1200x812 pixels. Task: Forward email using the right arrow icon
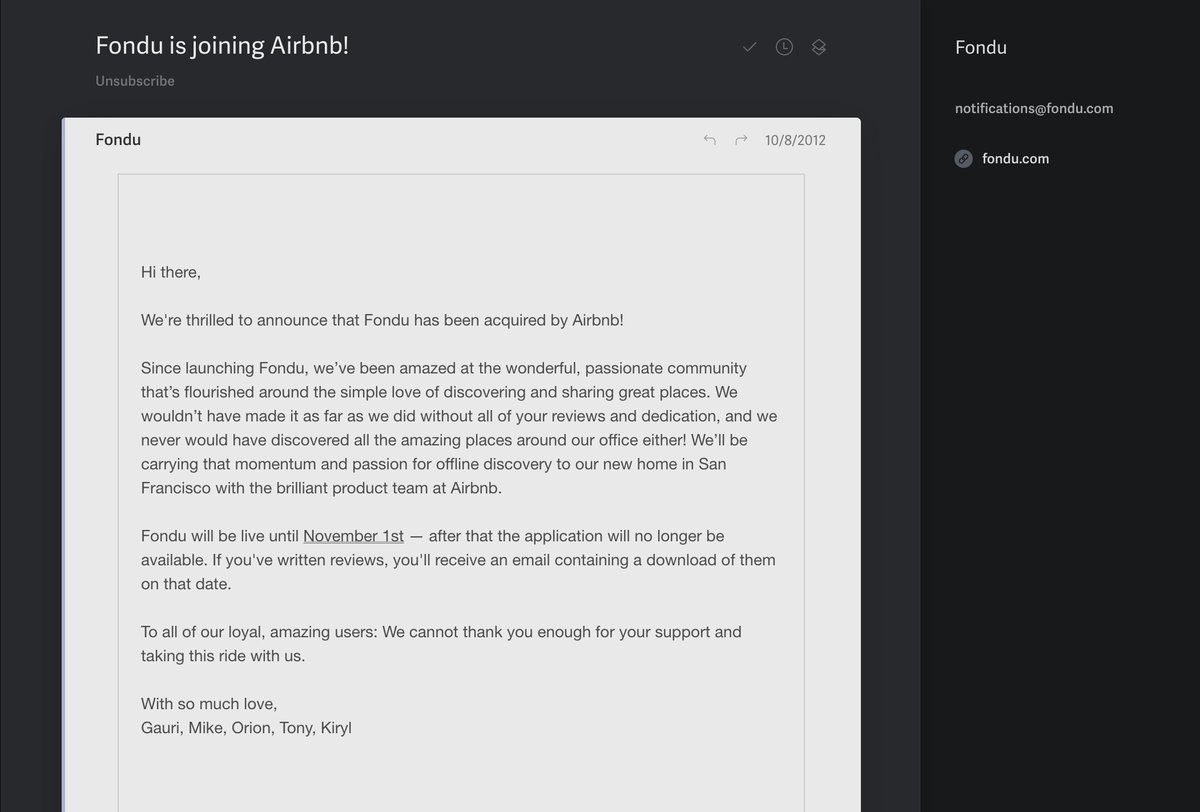click(x=741, y=140)
